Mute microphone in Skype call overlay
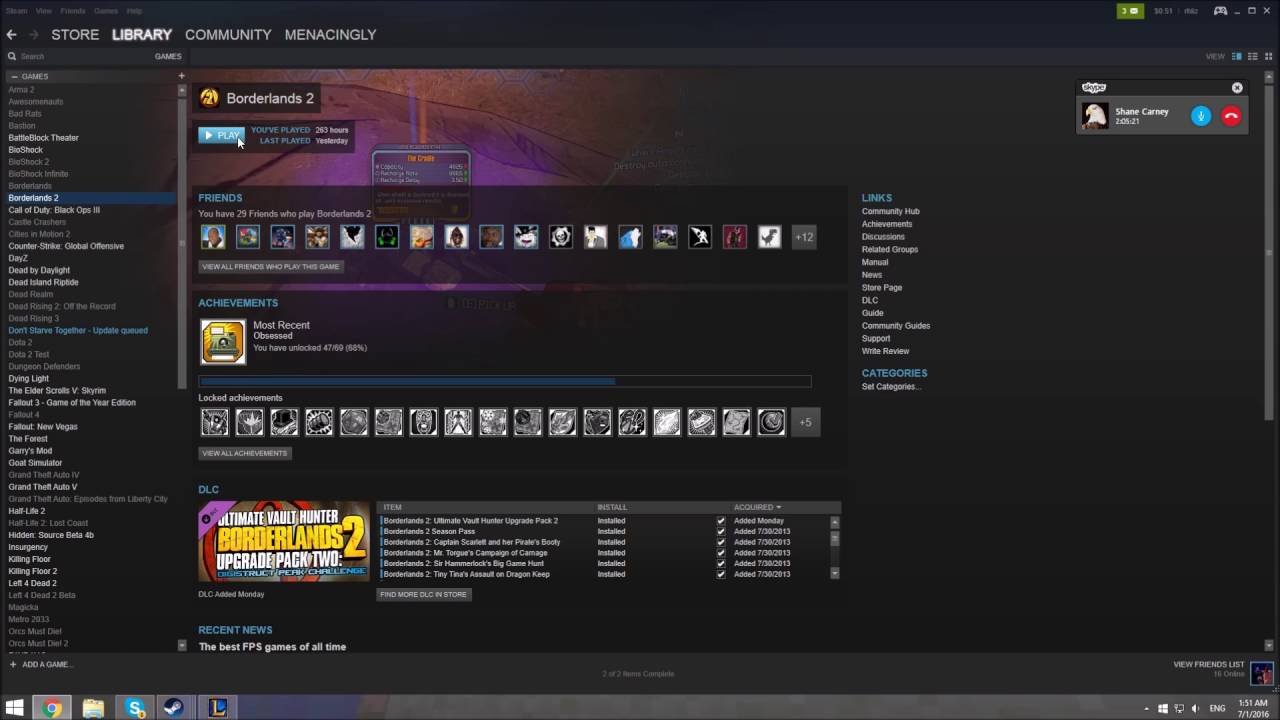Viewport: 1280px width, 720px height. pyautogui.click(x=1201, y=116)
